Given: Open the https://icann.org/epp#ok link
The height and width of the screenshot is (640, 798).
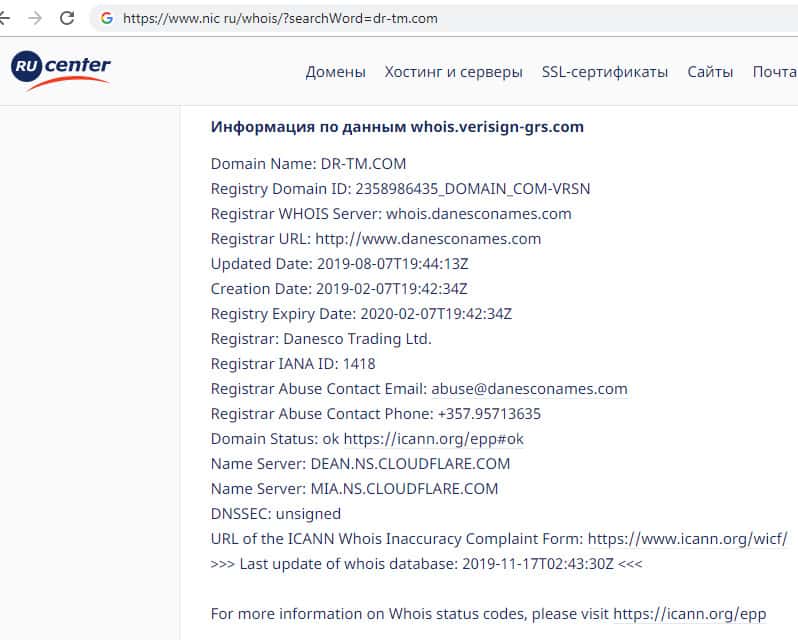Looking at the screenshot, I should point(434,439).
